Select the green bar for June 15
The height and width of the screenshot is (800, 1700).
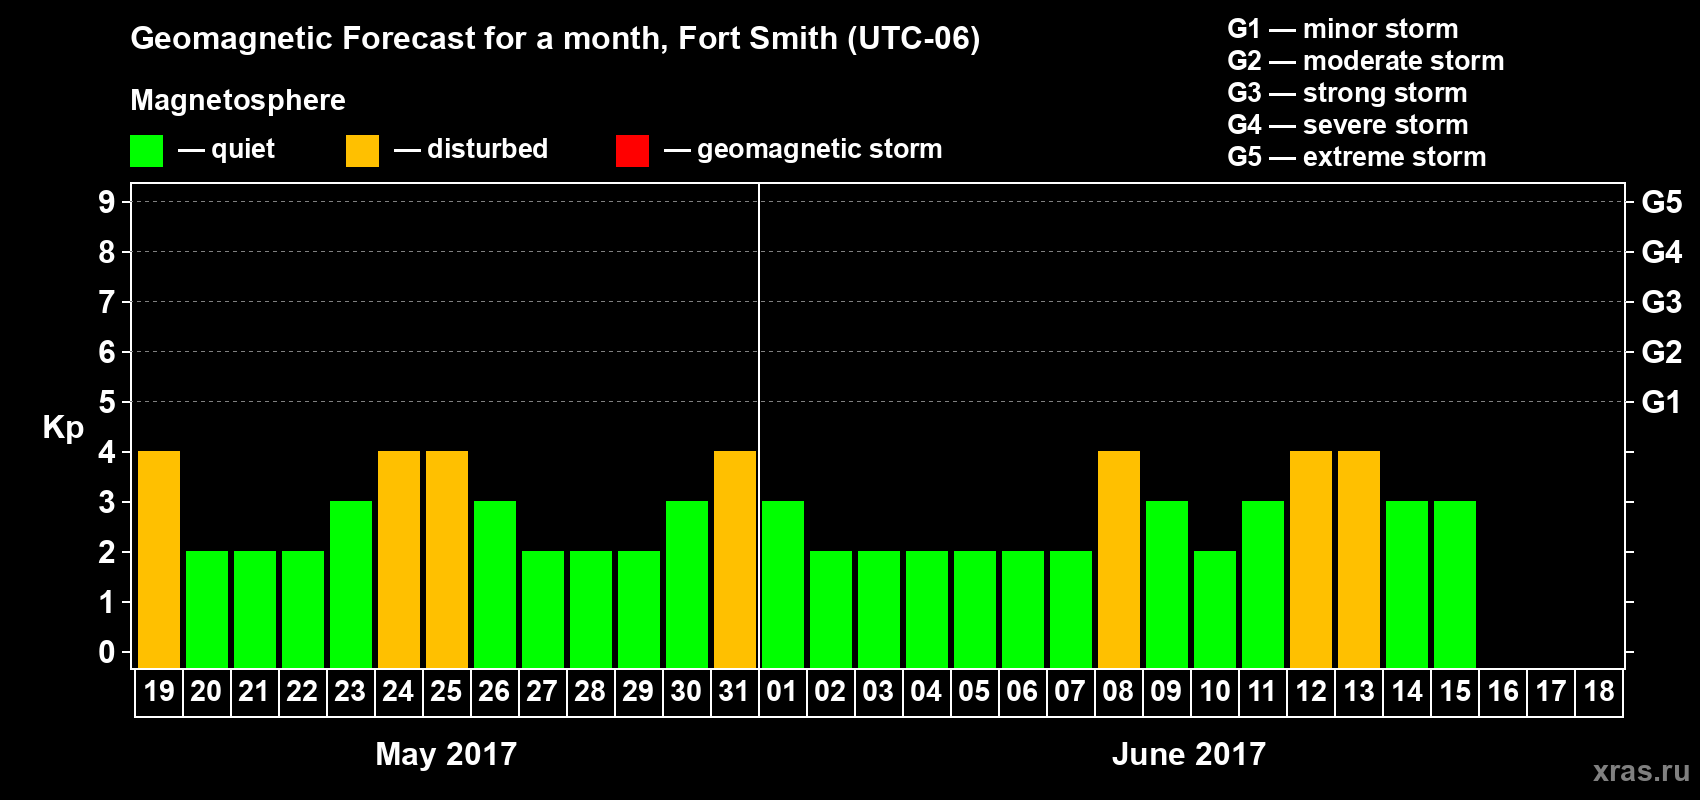(x=1455, y=585)
